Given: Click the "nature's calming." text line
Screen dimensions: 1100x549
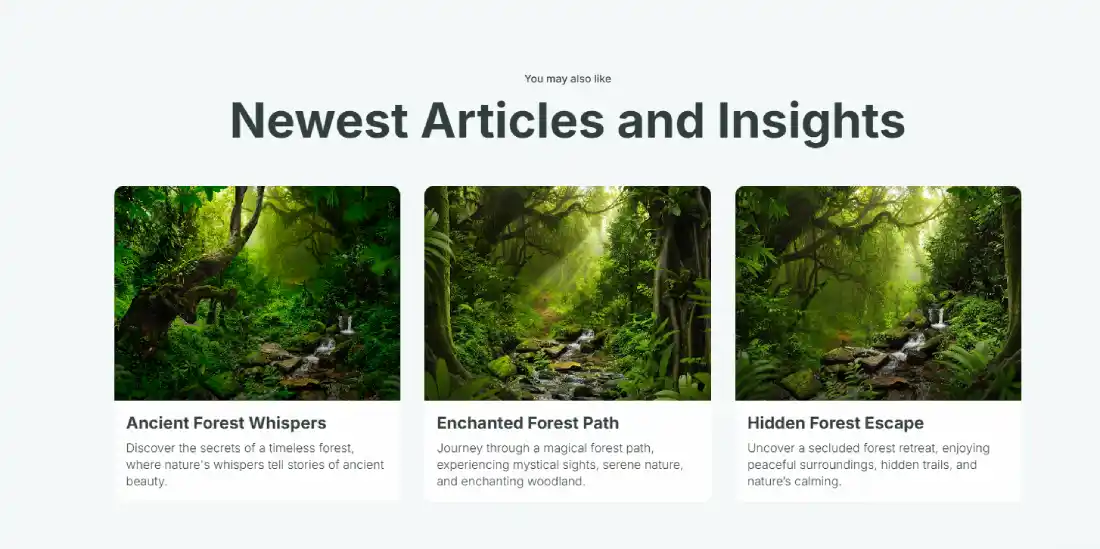Looking at the screenshot, I should (793, 481).
